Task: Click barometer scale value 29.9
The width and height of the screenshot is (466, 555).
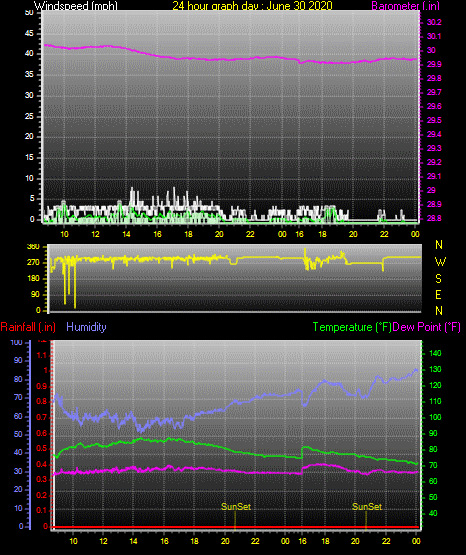Action: point(434,64)
